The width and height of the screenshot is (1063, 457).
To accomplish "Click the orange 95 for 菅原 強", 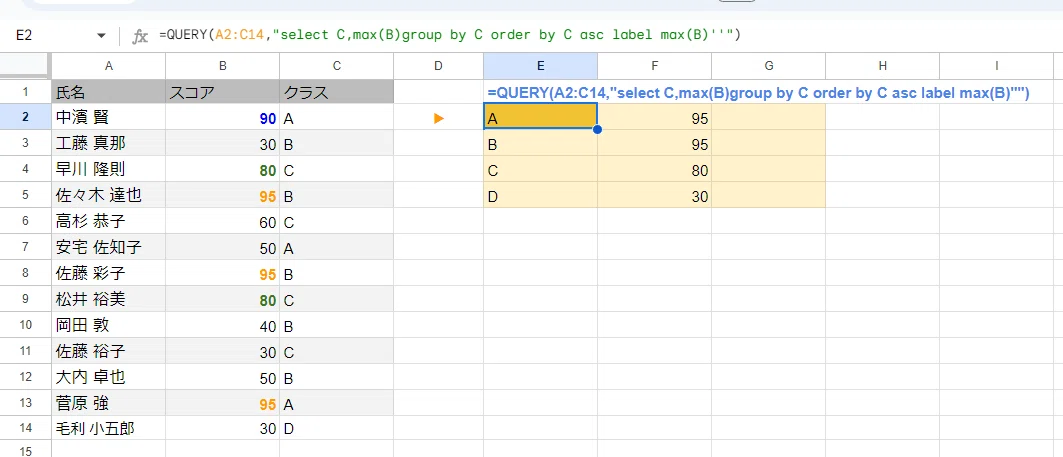I will pos(222,403).
